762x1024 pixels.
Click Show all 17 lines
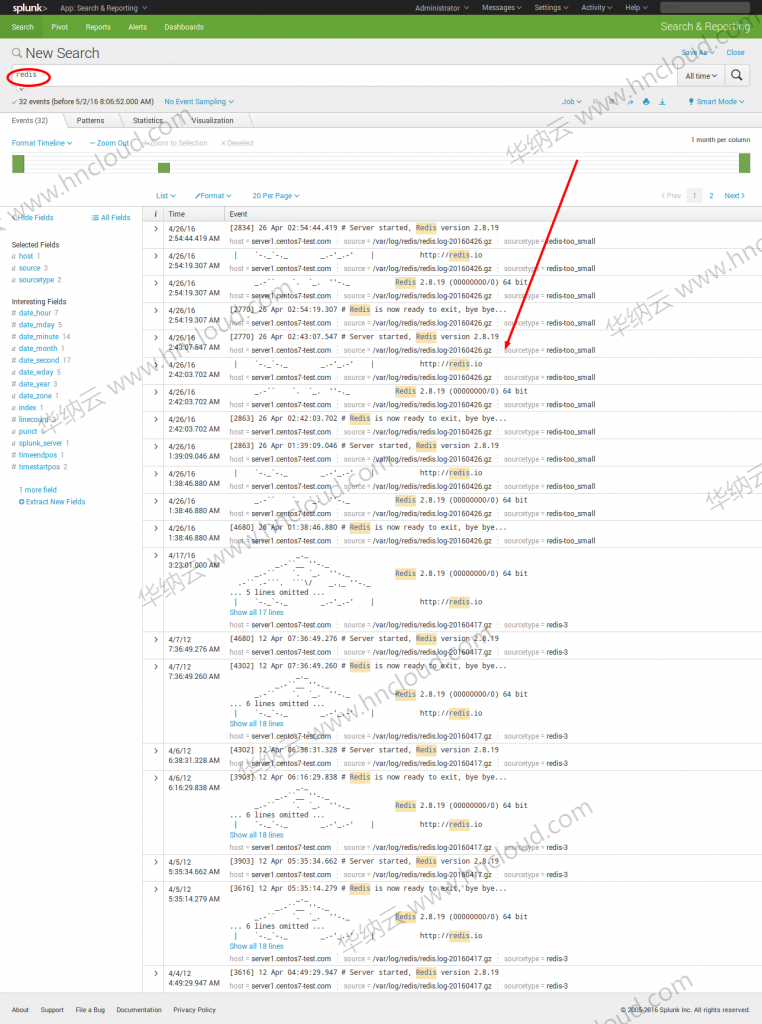point(257,613)
